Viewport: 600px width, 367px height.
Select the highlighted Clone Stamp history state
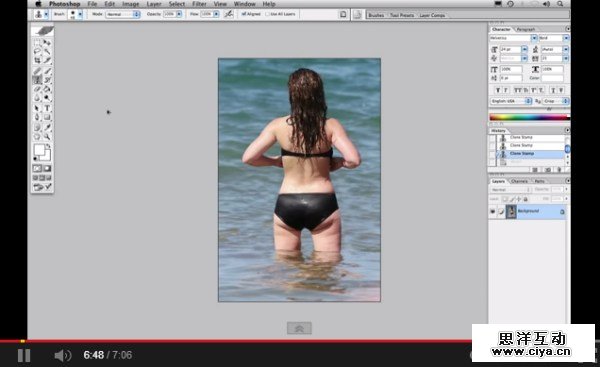[x=530, y=153]
